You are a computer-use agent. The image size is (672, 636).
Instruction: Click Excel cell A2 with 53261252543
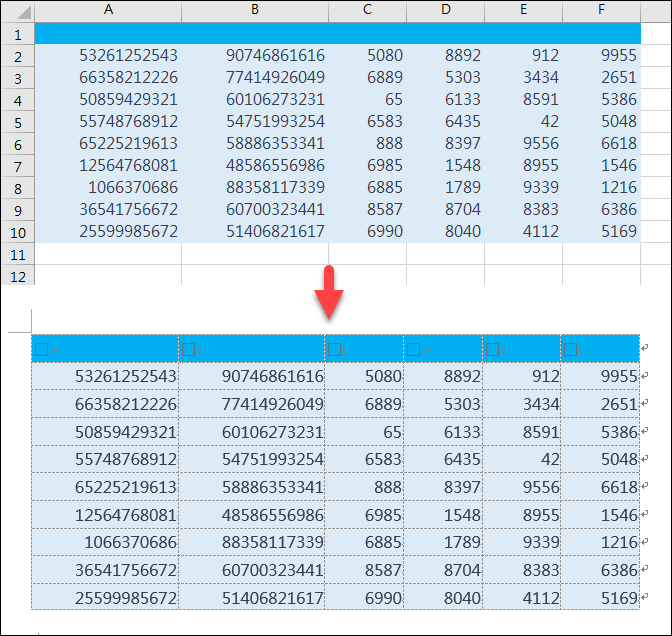(108, 55)
